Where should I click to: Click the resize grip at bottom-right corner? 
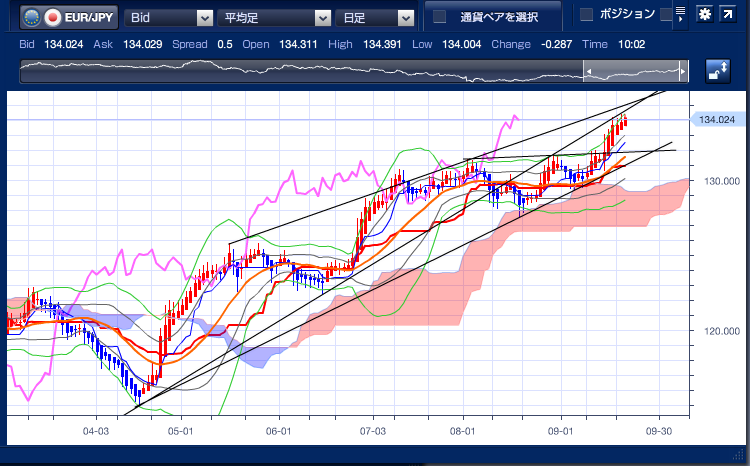click(738, 454)
